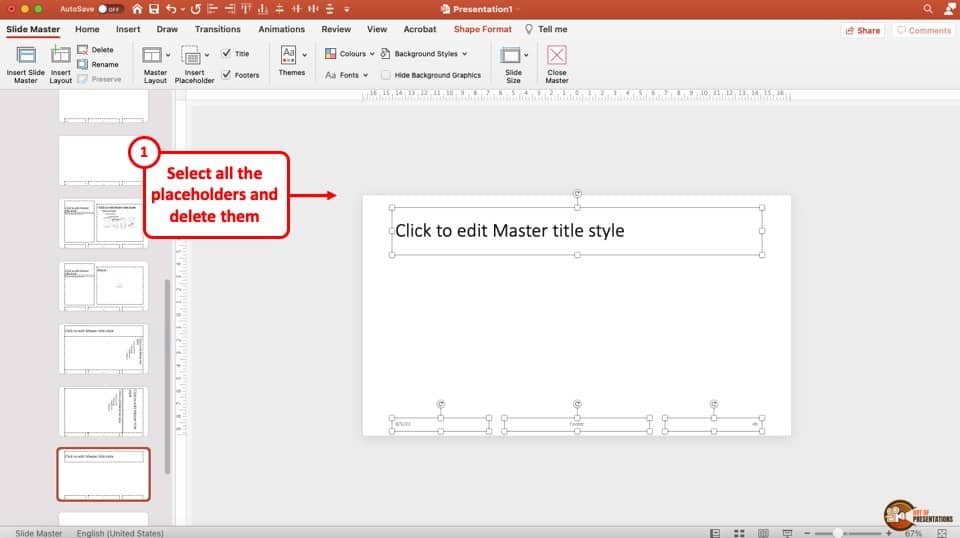Align selected objects to bottom

coord(263,9)
